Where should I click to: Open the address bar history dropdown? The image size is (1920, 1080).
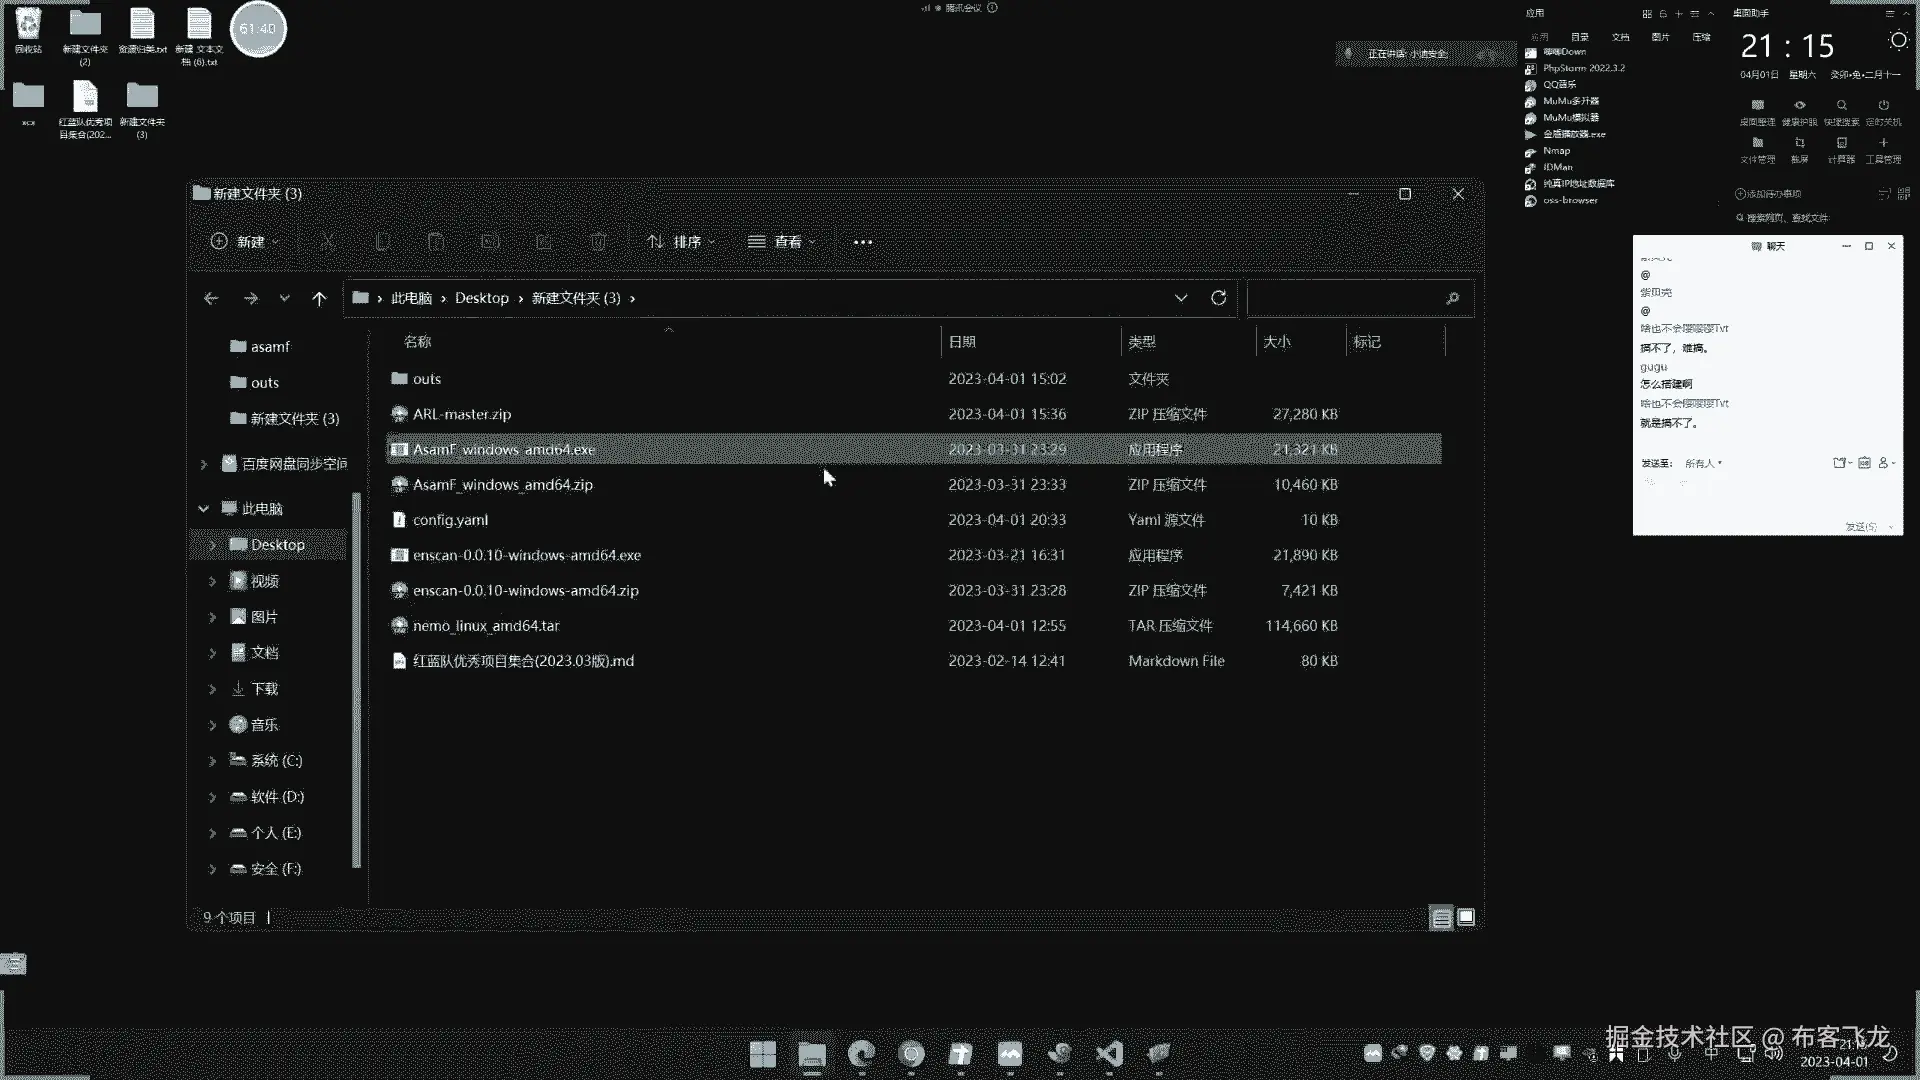(1181, 298)
